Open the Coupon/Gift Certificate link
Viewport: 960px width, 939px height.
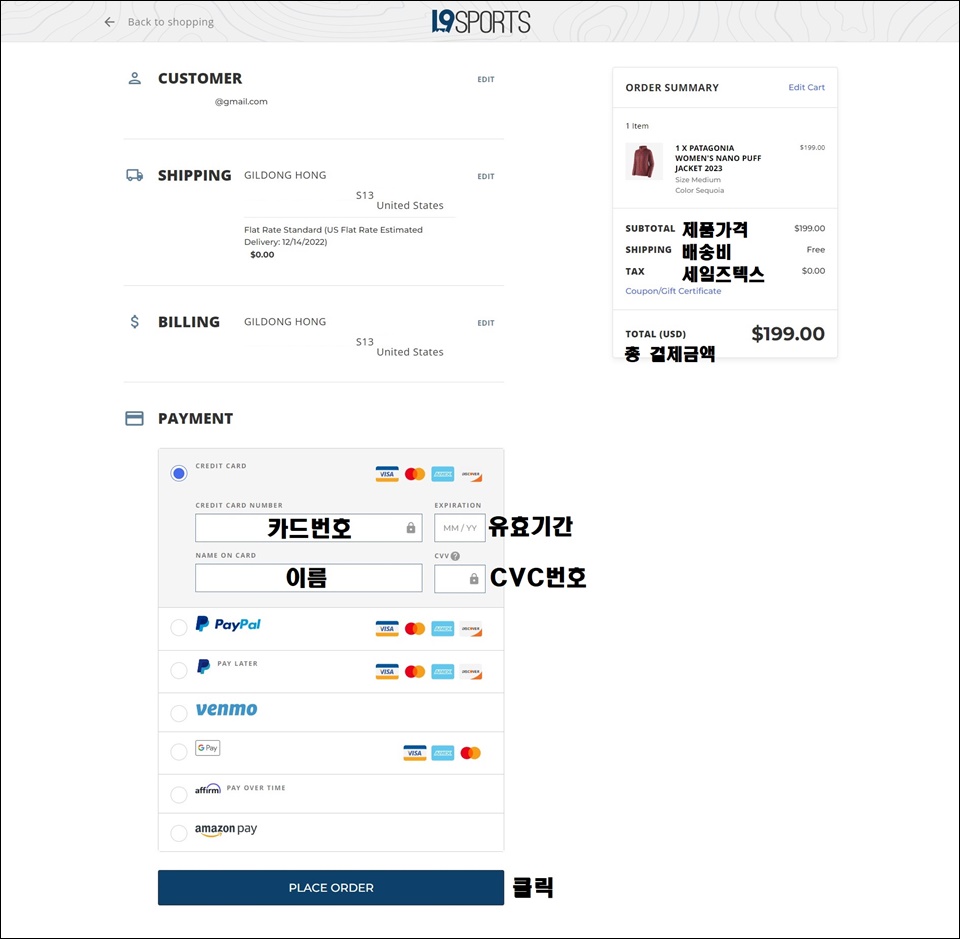pyautogui.click(x=673, y=291)
